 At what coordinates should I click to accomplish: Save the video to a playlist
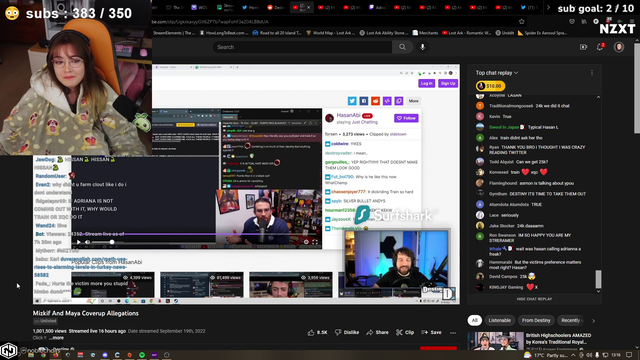click(x=431, y=332)
